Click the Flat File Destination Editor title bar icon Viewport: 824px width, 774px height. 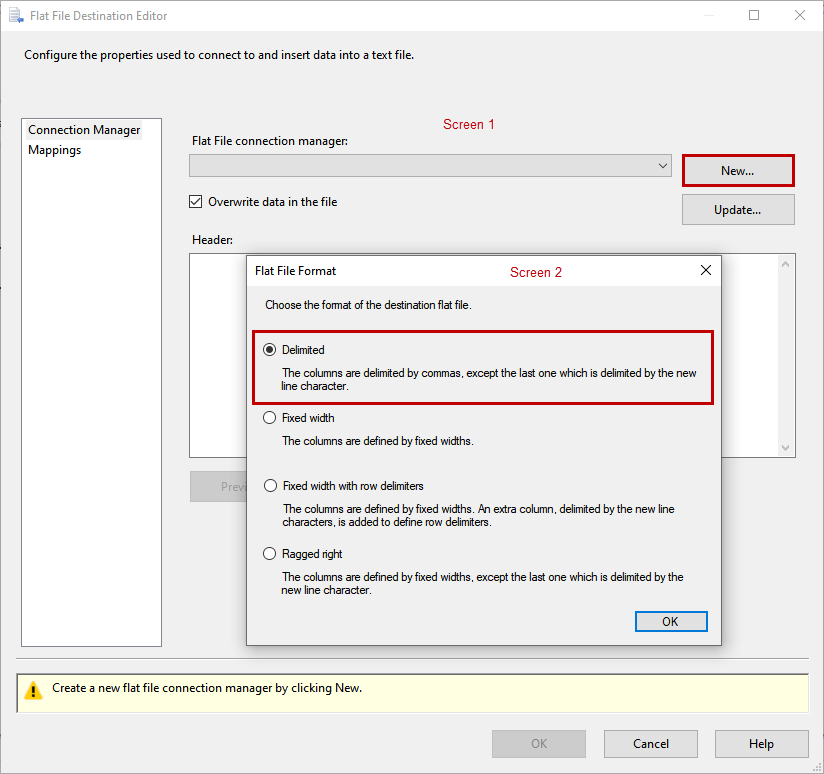[15, 15]
